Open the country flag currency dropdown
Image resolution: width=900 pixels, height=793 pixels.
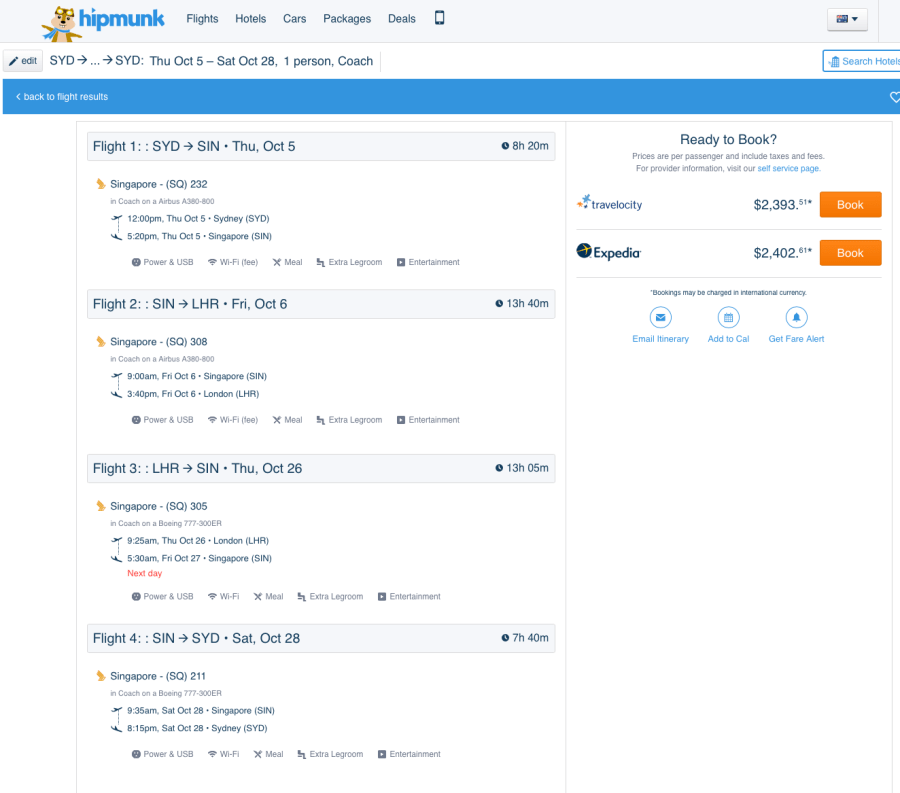pos(846,19)
